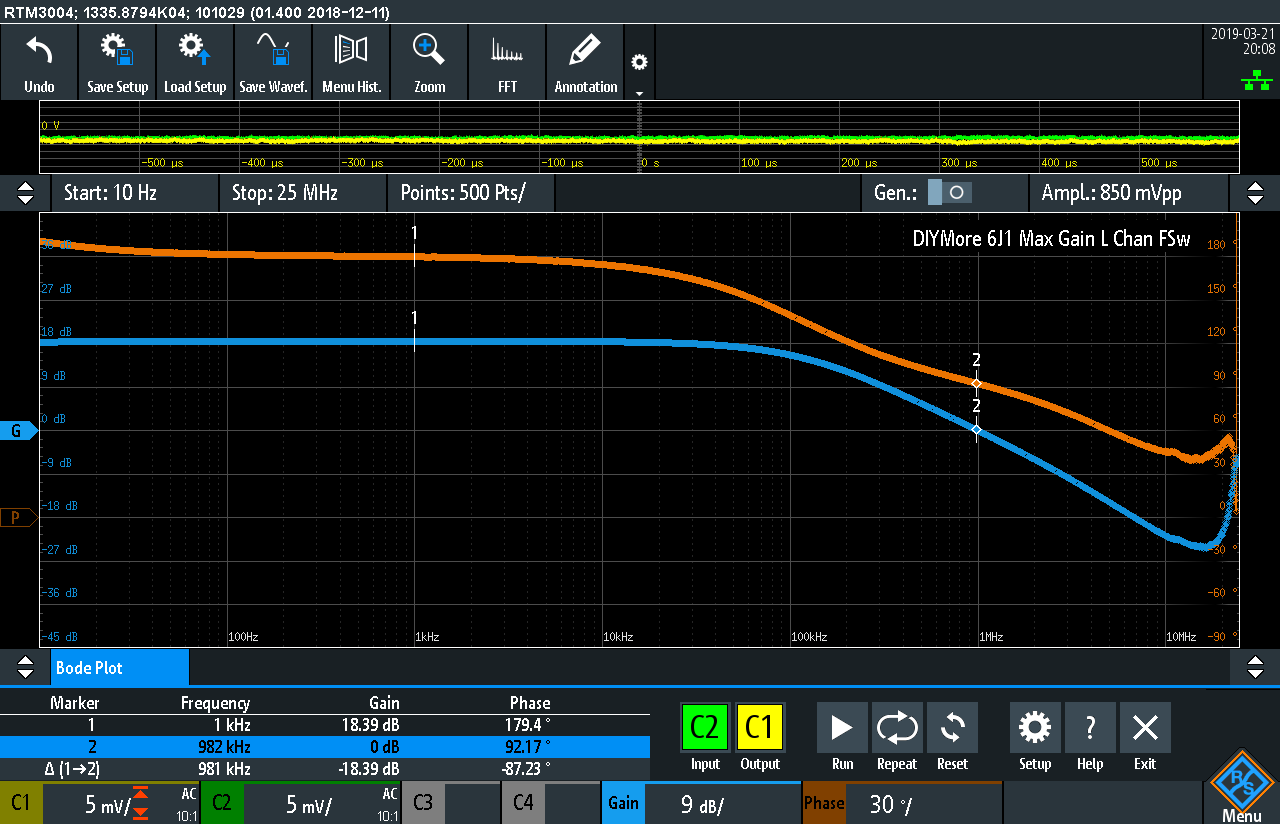Adjust the Gain scale 9 dB/

coord(701,803)
